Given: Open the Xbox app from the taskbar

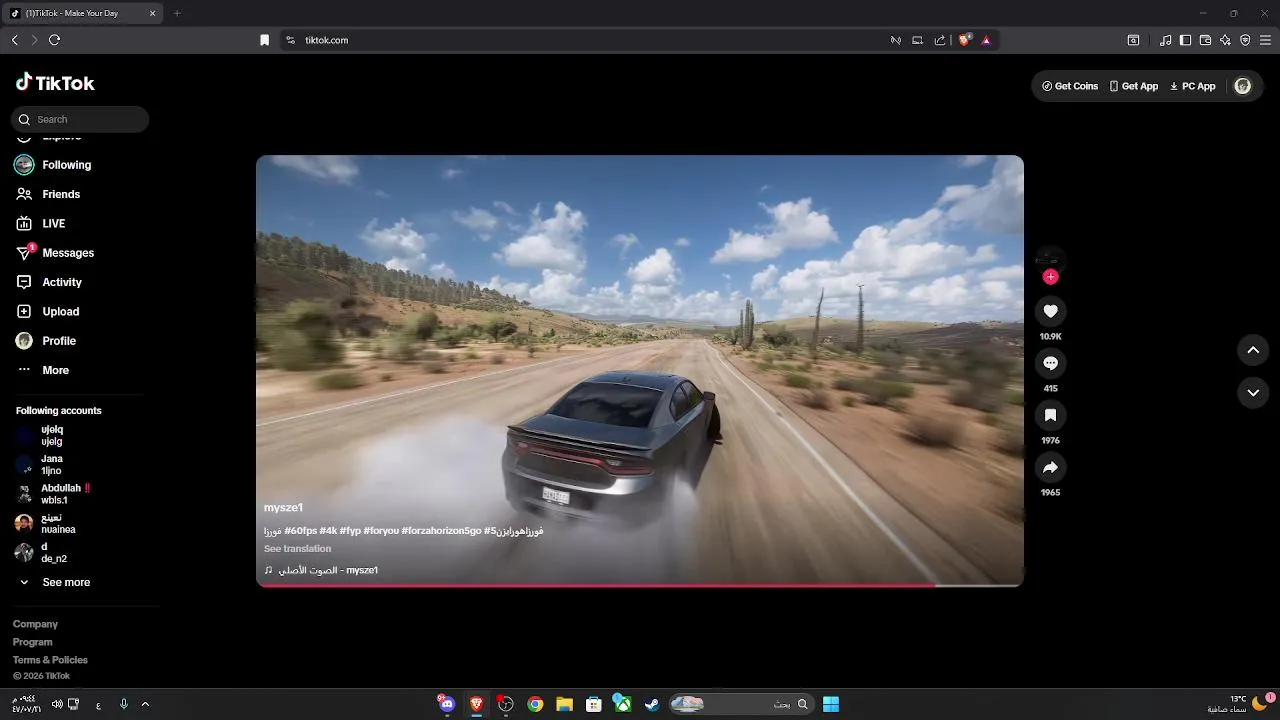Looking at the screenshot, I should 622,704.
